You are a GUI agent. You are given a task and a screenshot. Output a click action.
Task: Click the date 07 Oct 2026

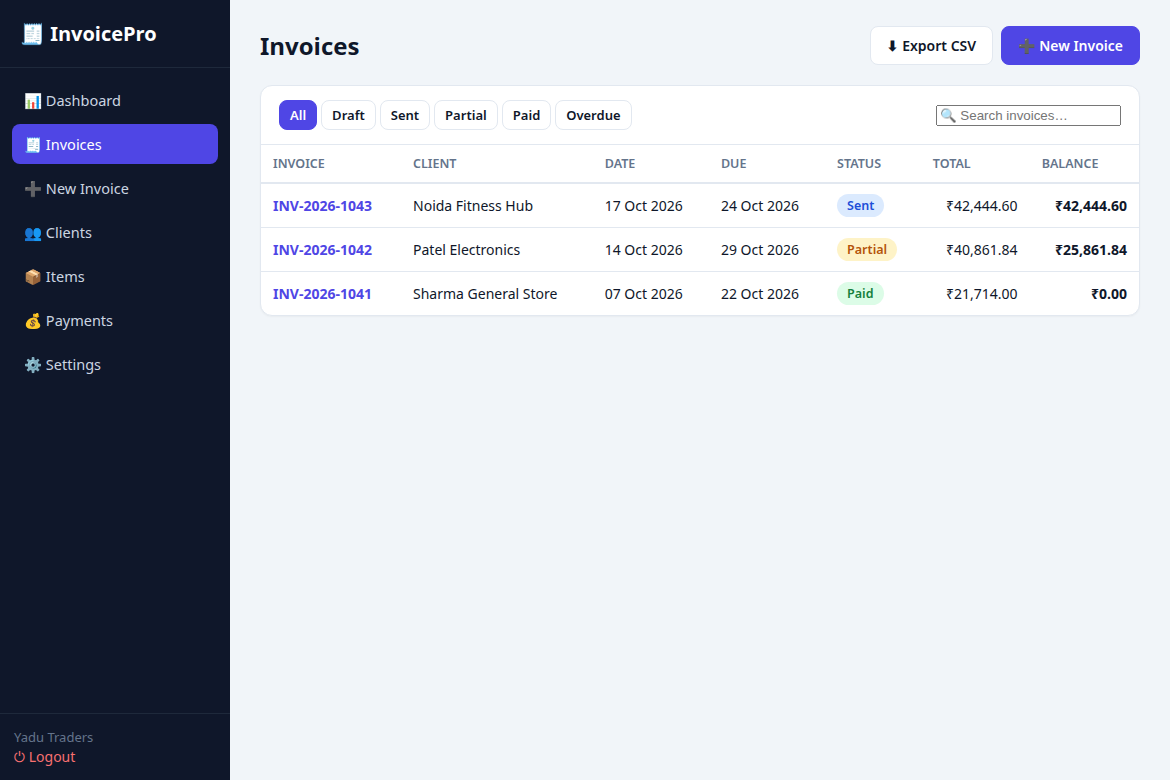click(x=643, y=294)
